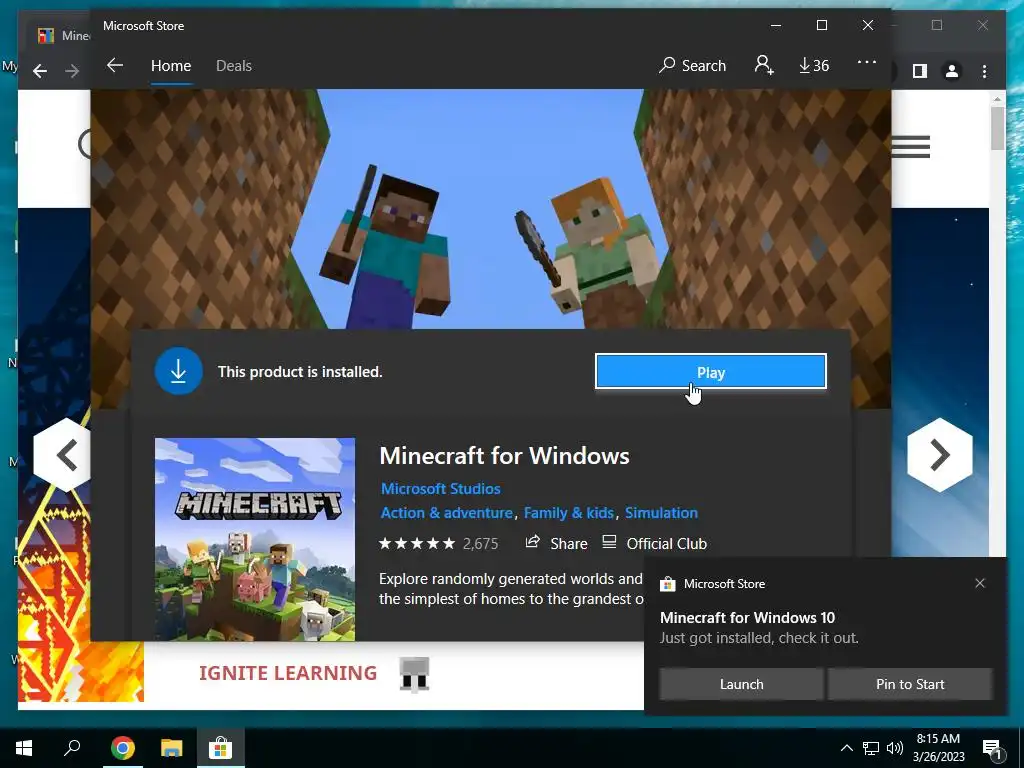Screen dimensions: 1024x768
Task: Go back using Microsoft Store back arrow
Action: pyautogui.click(x=115, y=65)
